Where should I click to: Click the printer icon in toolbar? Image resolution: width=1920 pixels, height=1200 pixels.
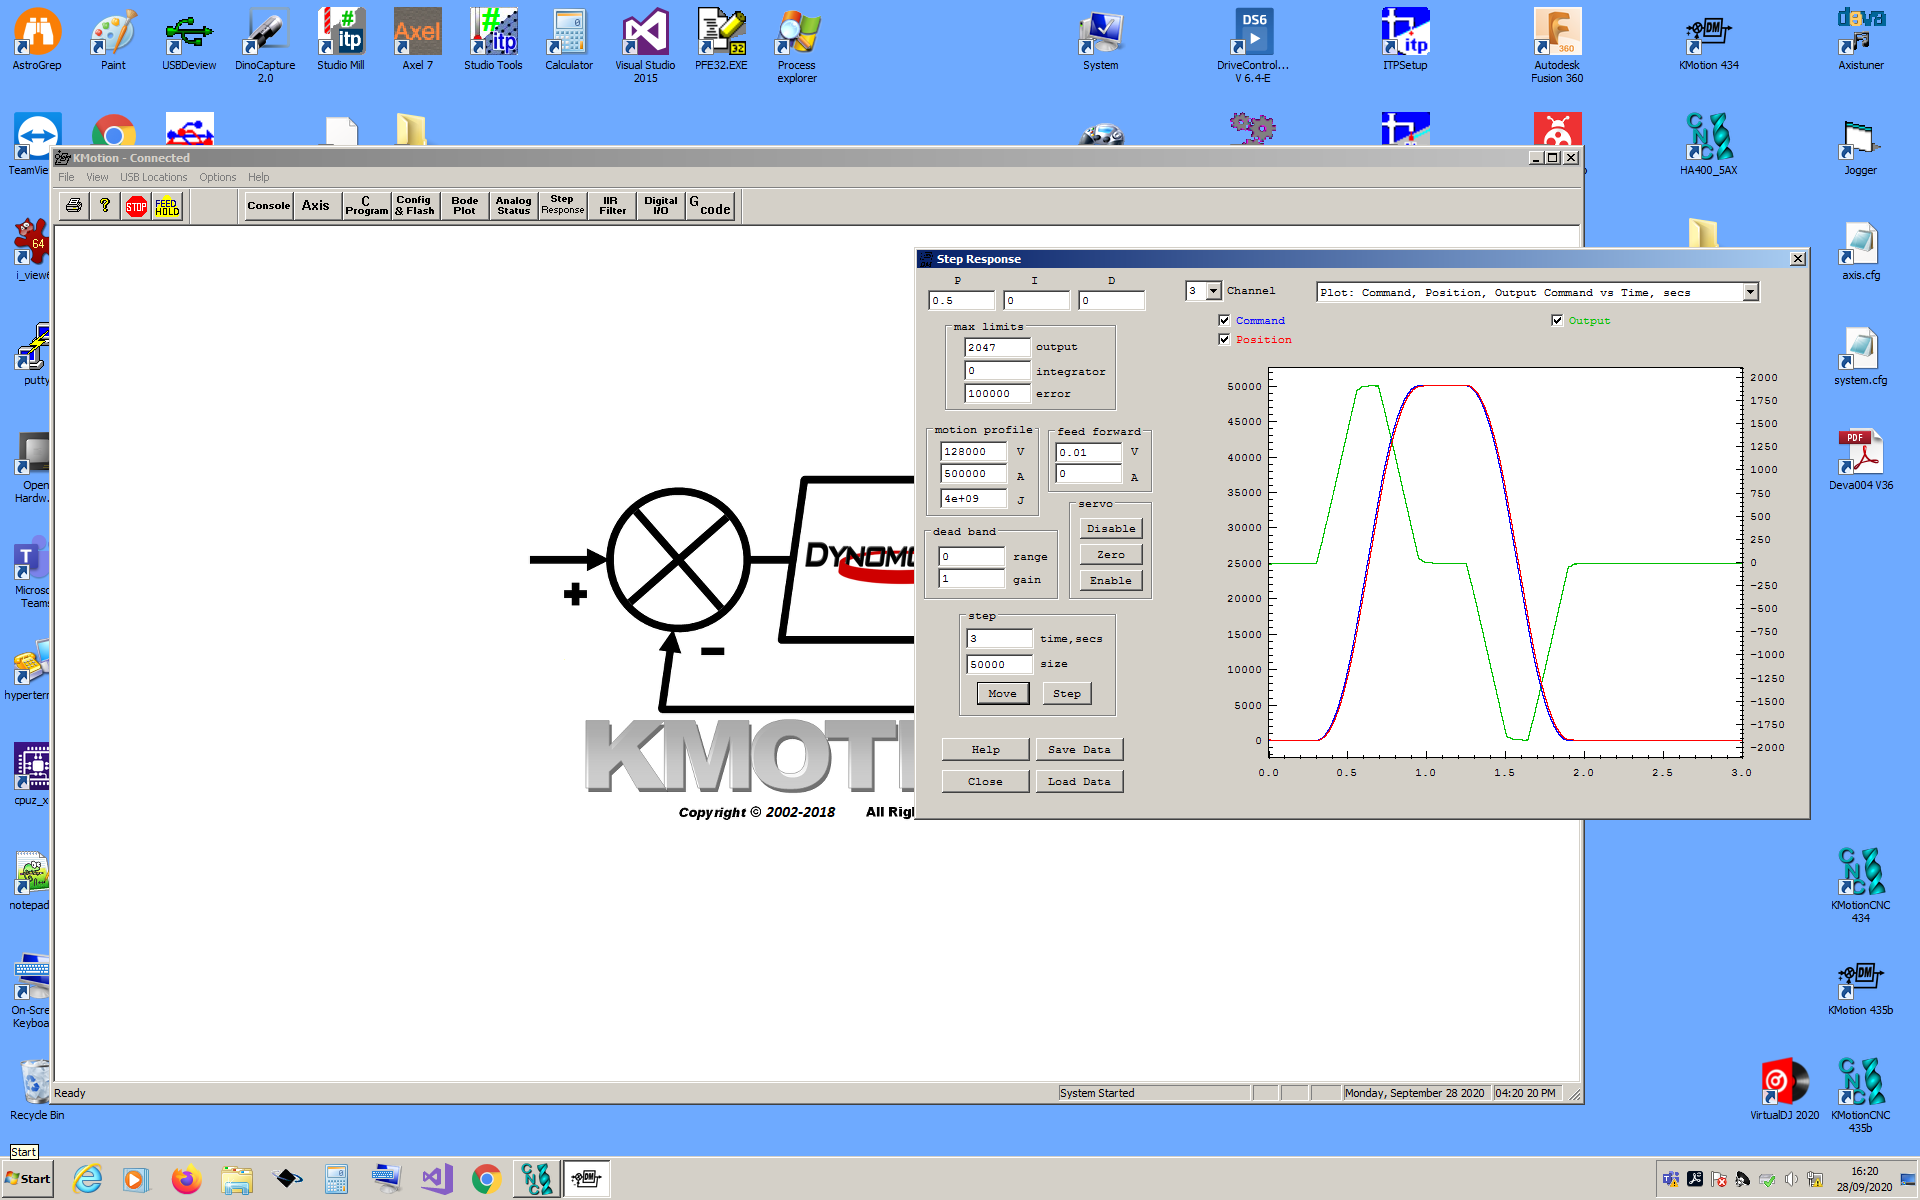click(73, 206)
